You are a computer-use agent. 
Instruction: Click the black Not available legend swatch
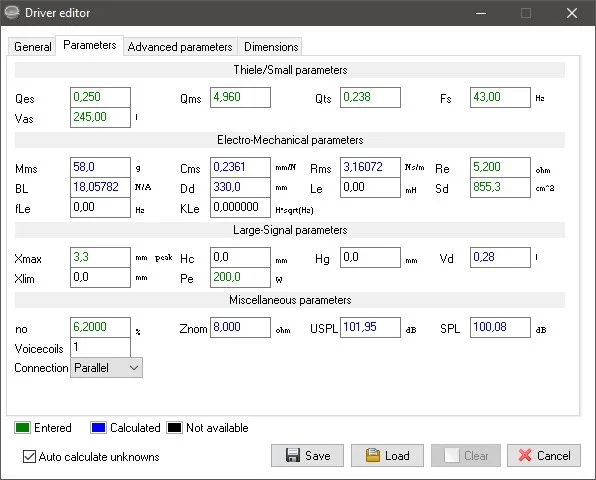174,428
